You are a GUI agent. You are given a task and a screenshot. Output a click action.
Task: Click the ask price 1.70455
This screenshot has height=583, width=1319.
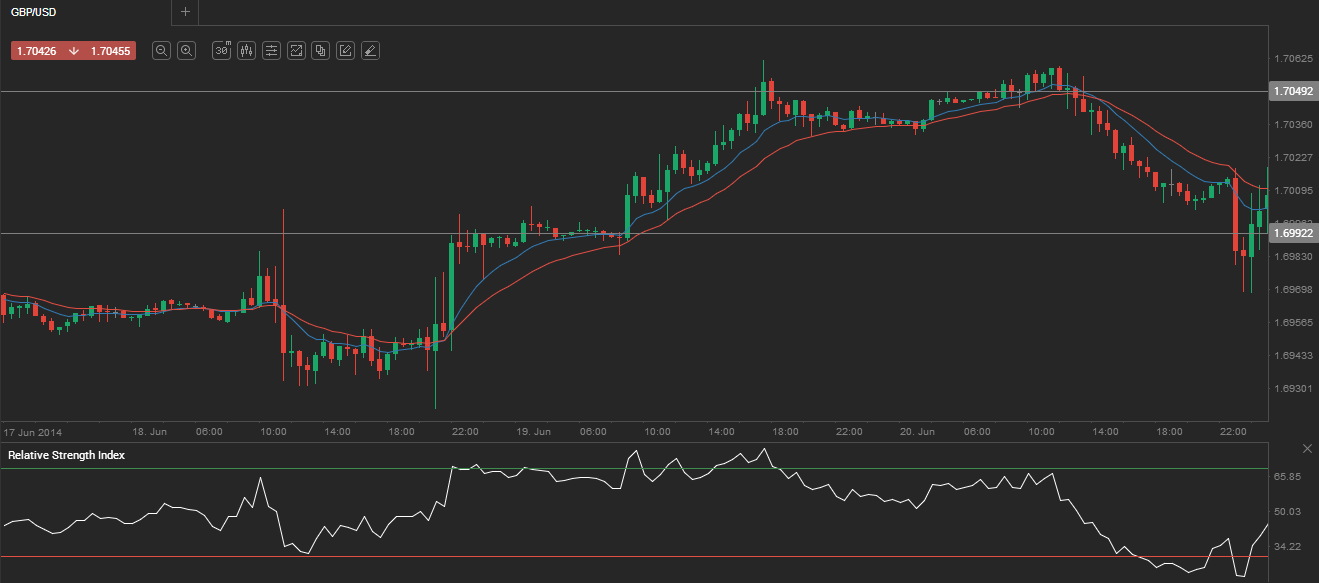coord(110,50)
